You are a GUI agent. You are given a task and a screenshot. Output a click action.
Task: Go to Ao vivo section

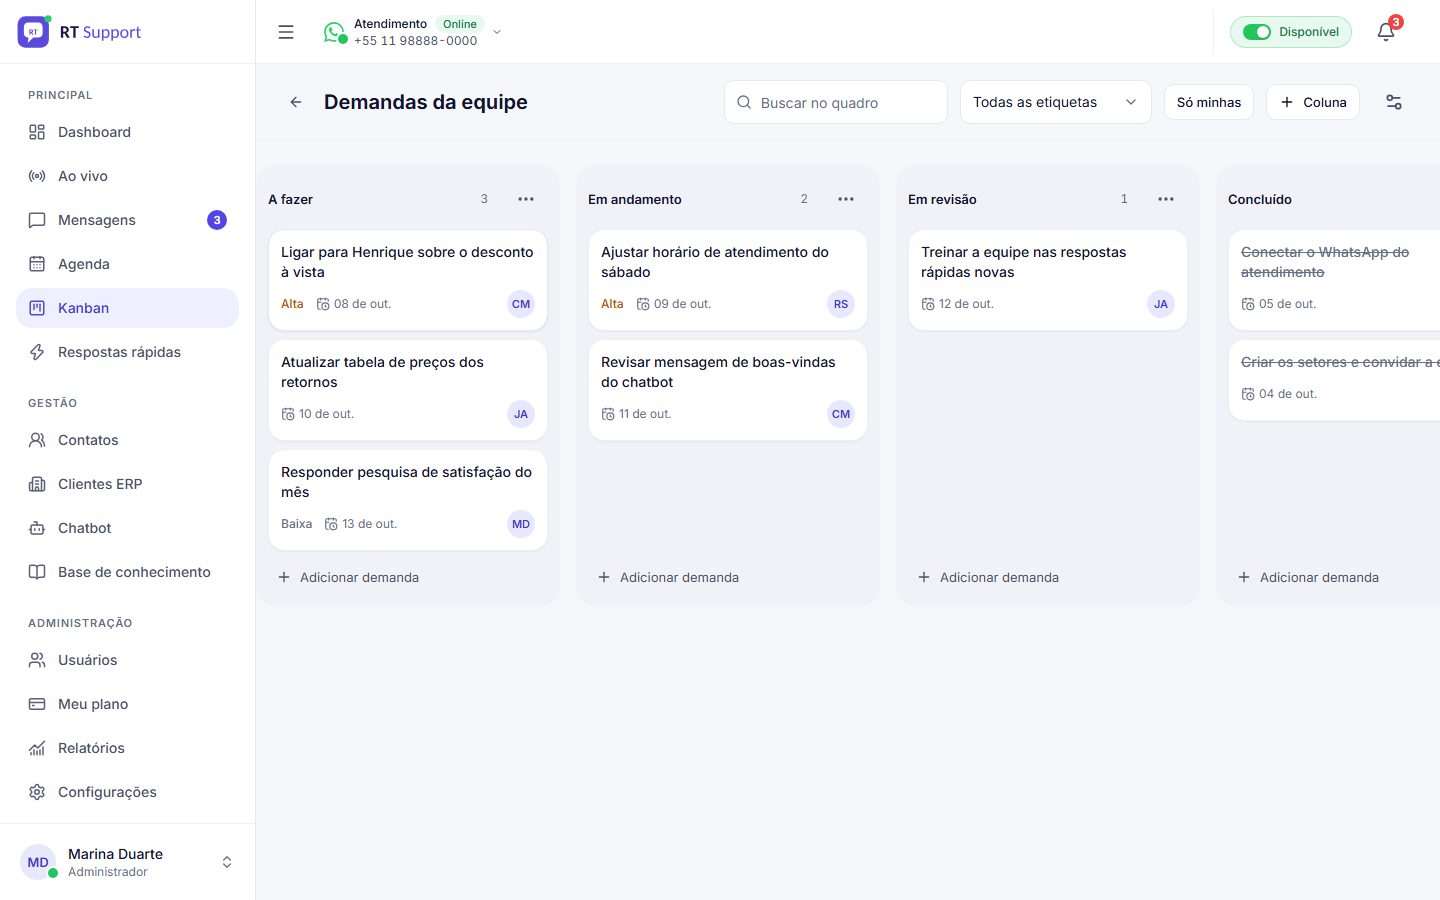(x=128, y=176)
